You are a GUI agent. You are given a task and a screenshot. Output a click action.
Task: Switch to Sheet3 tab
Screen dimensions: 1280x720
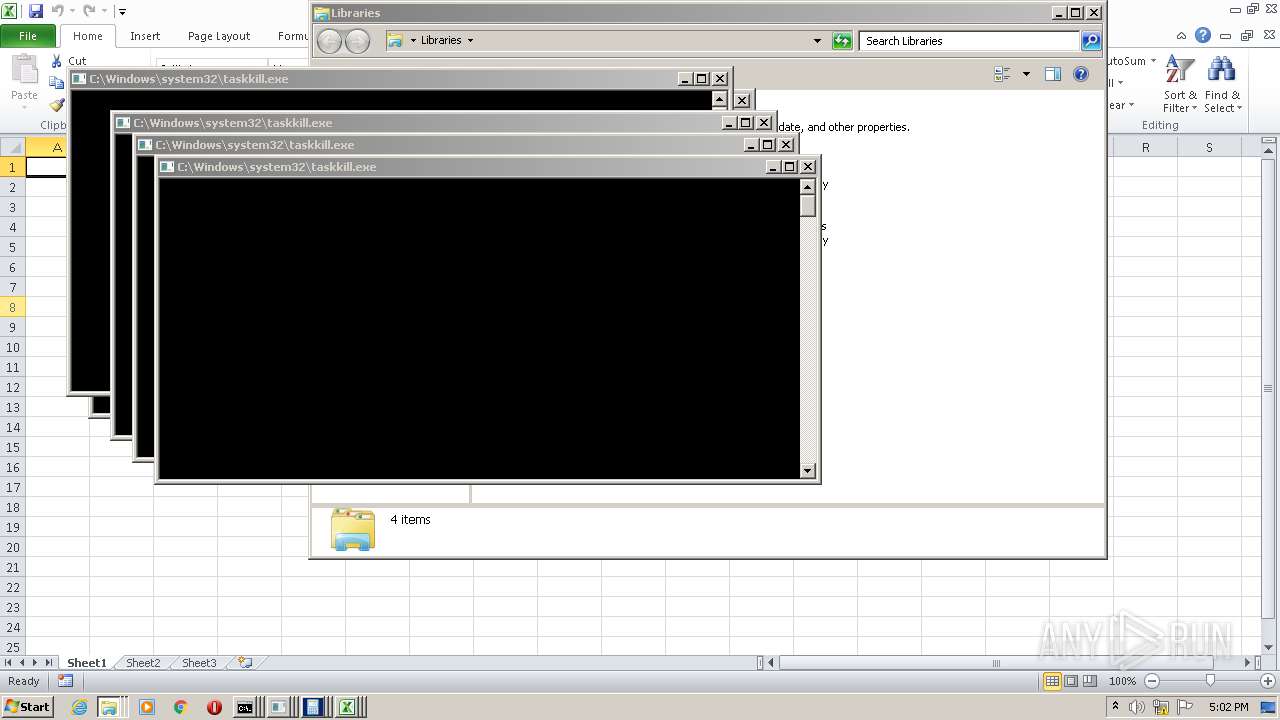(198, 663)
